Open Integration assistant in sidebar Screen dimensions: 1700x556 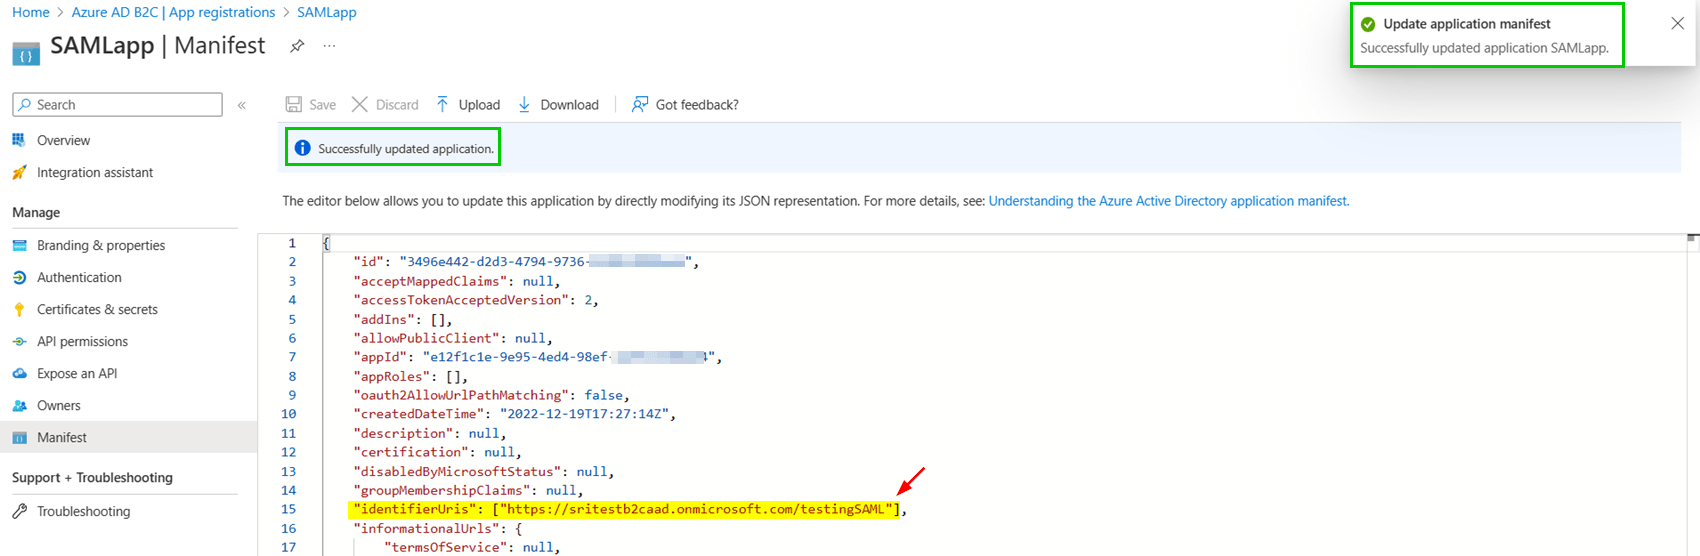[x=95, y=173]
